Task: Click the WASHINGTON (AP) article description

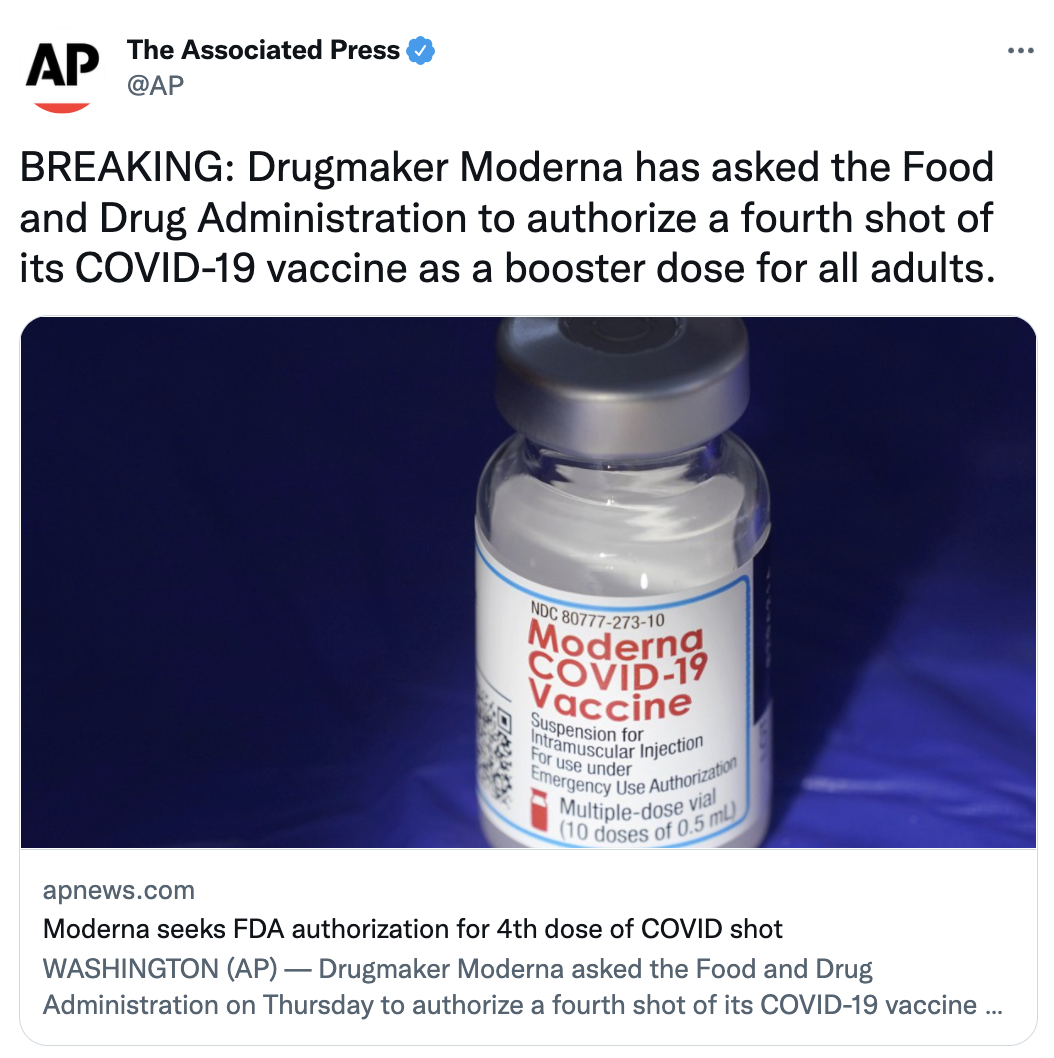Action: click(522, 986)
